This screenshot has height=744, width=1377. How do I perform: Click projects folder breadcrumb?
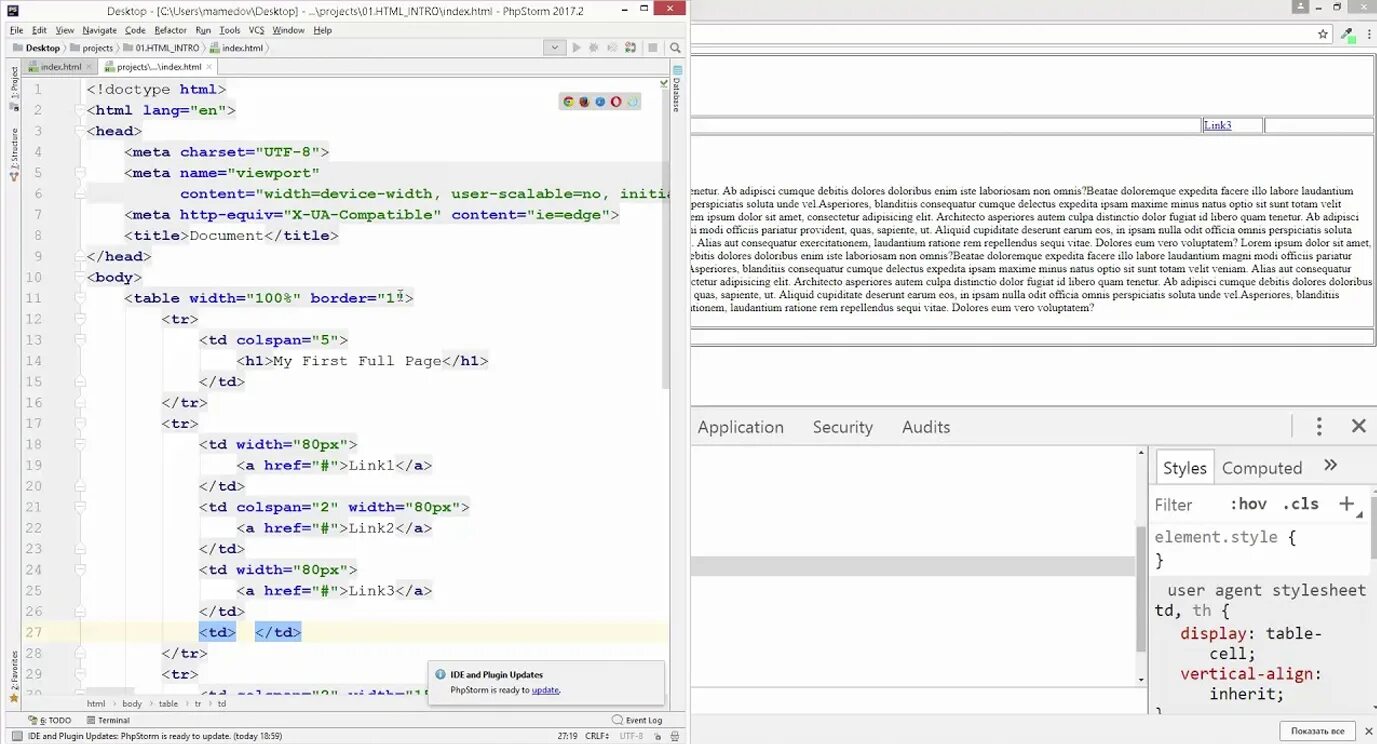pyautogui.click(x=91, y=47)
